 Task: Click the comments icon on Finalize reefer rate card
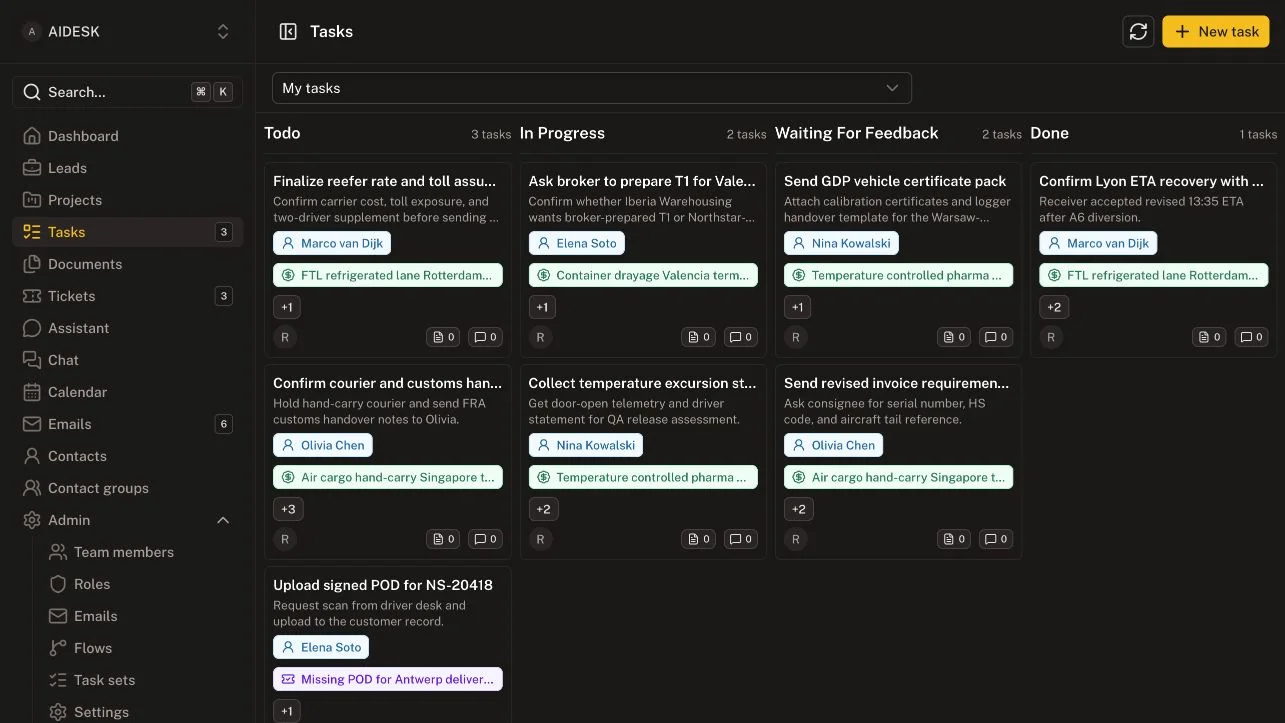[485, 337]
